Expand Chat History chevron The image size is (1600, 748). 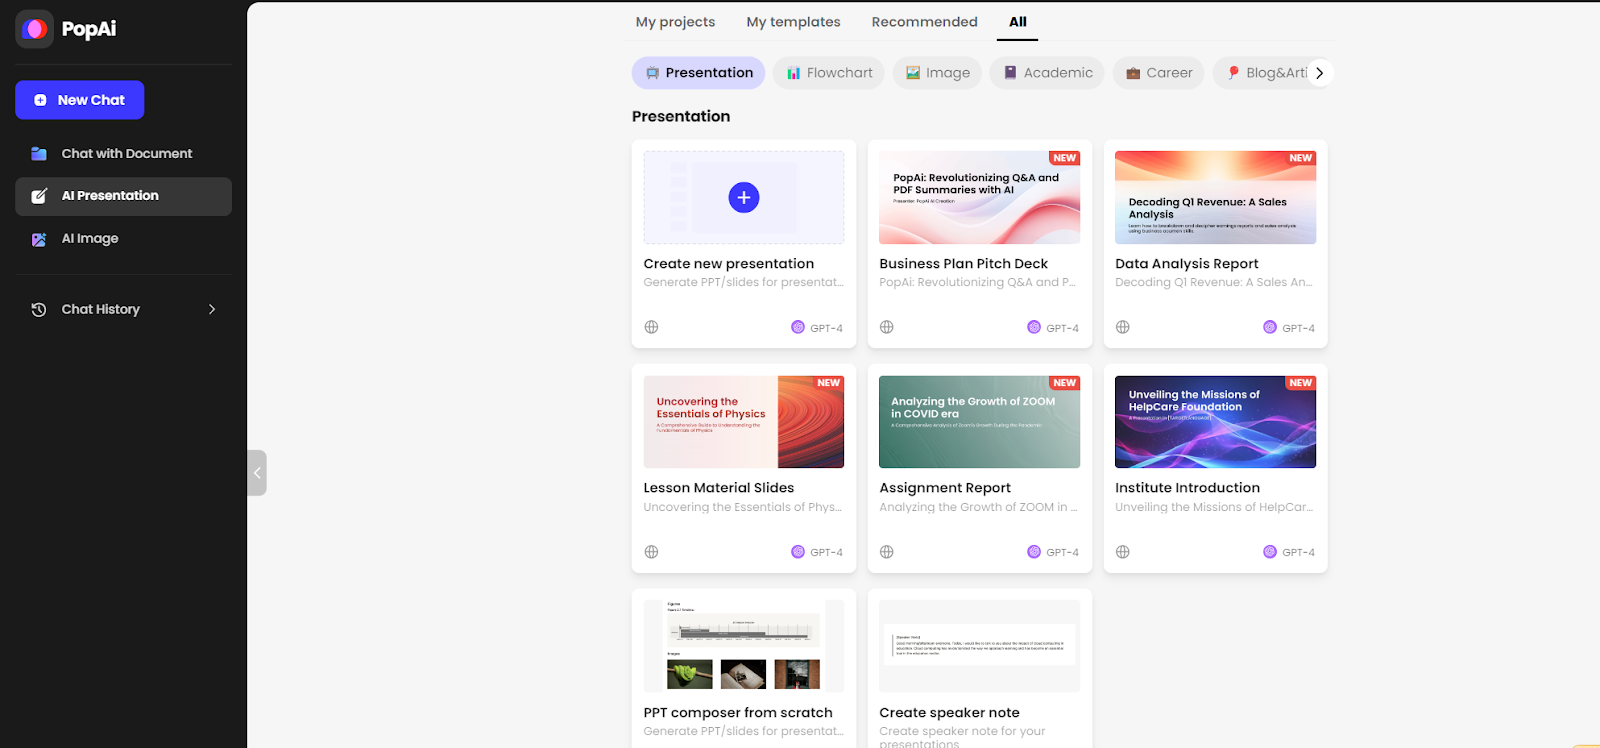(211, 309)
